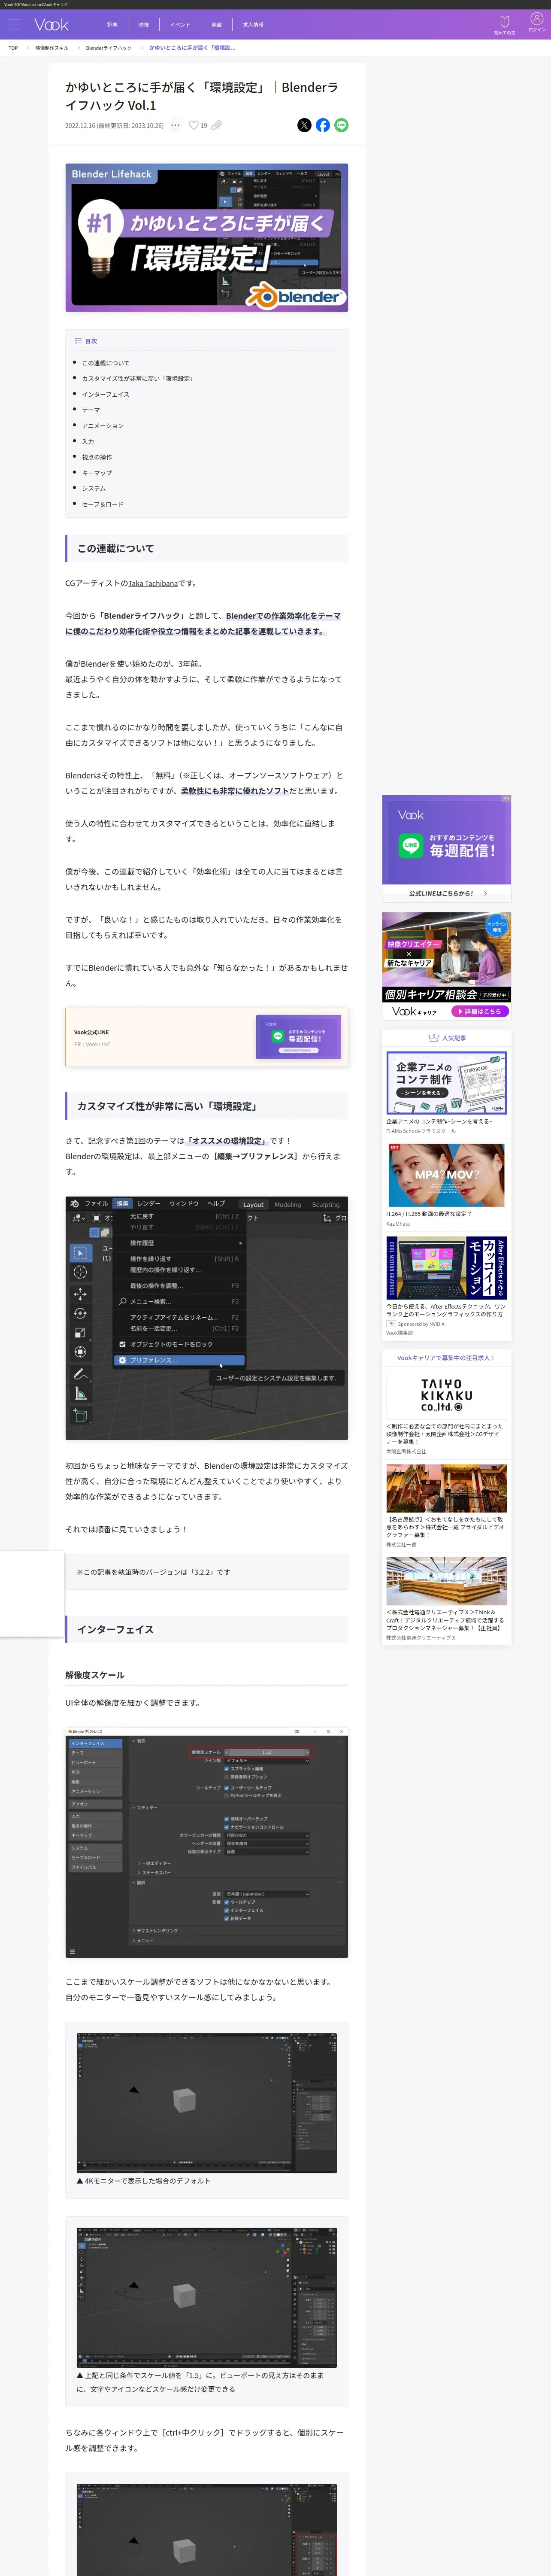Jump to 'セーブ&ロード' in the contents
Image resolution: width=551 pixels, height=2576 pixels.
[x=103, y=504]
